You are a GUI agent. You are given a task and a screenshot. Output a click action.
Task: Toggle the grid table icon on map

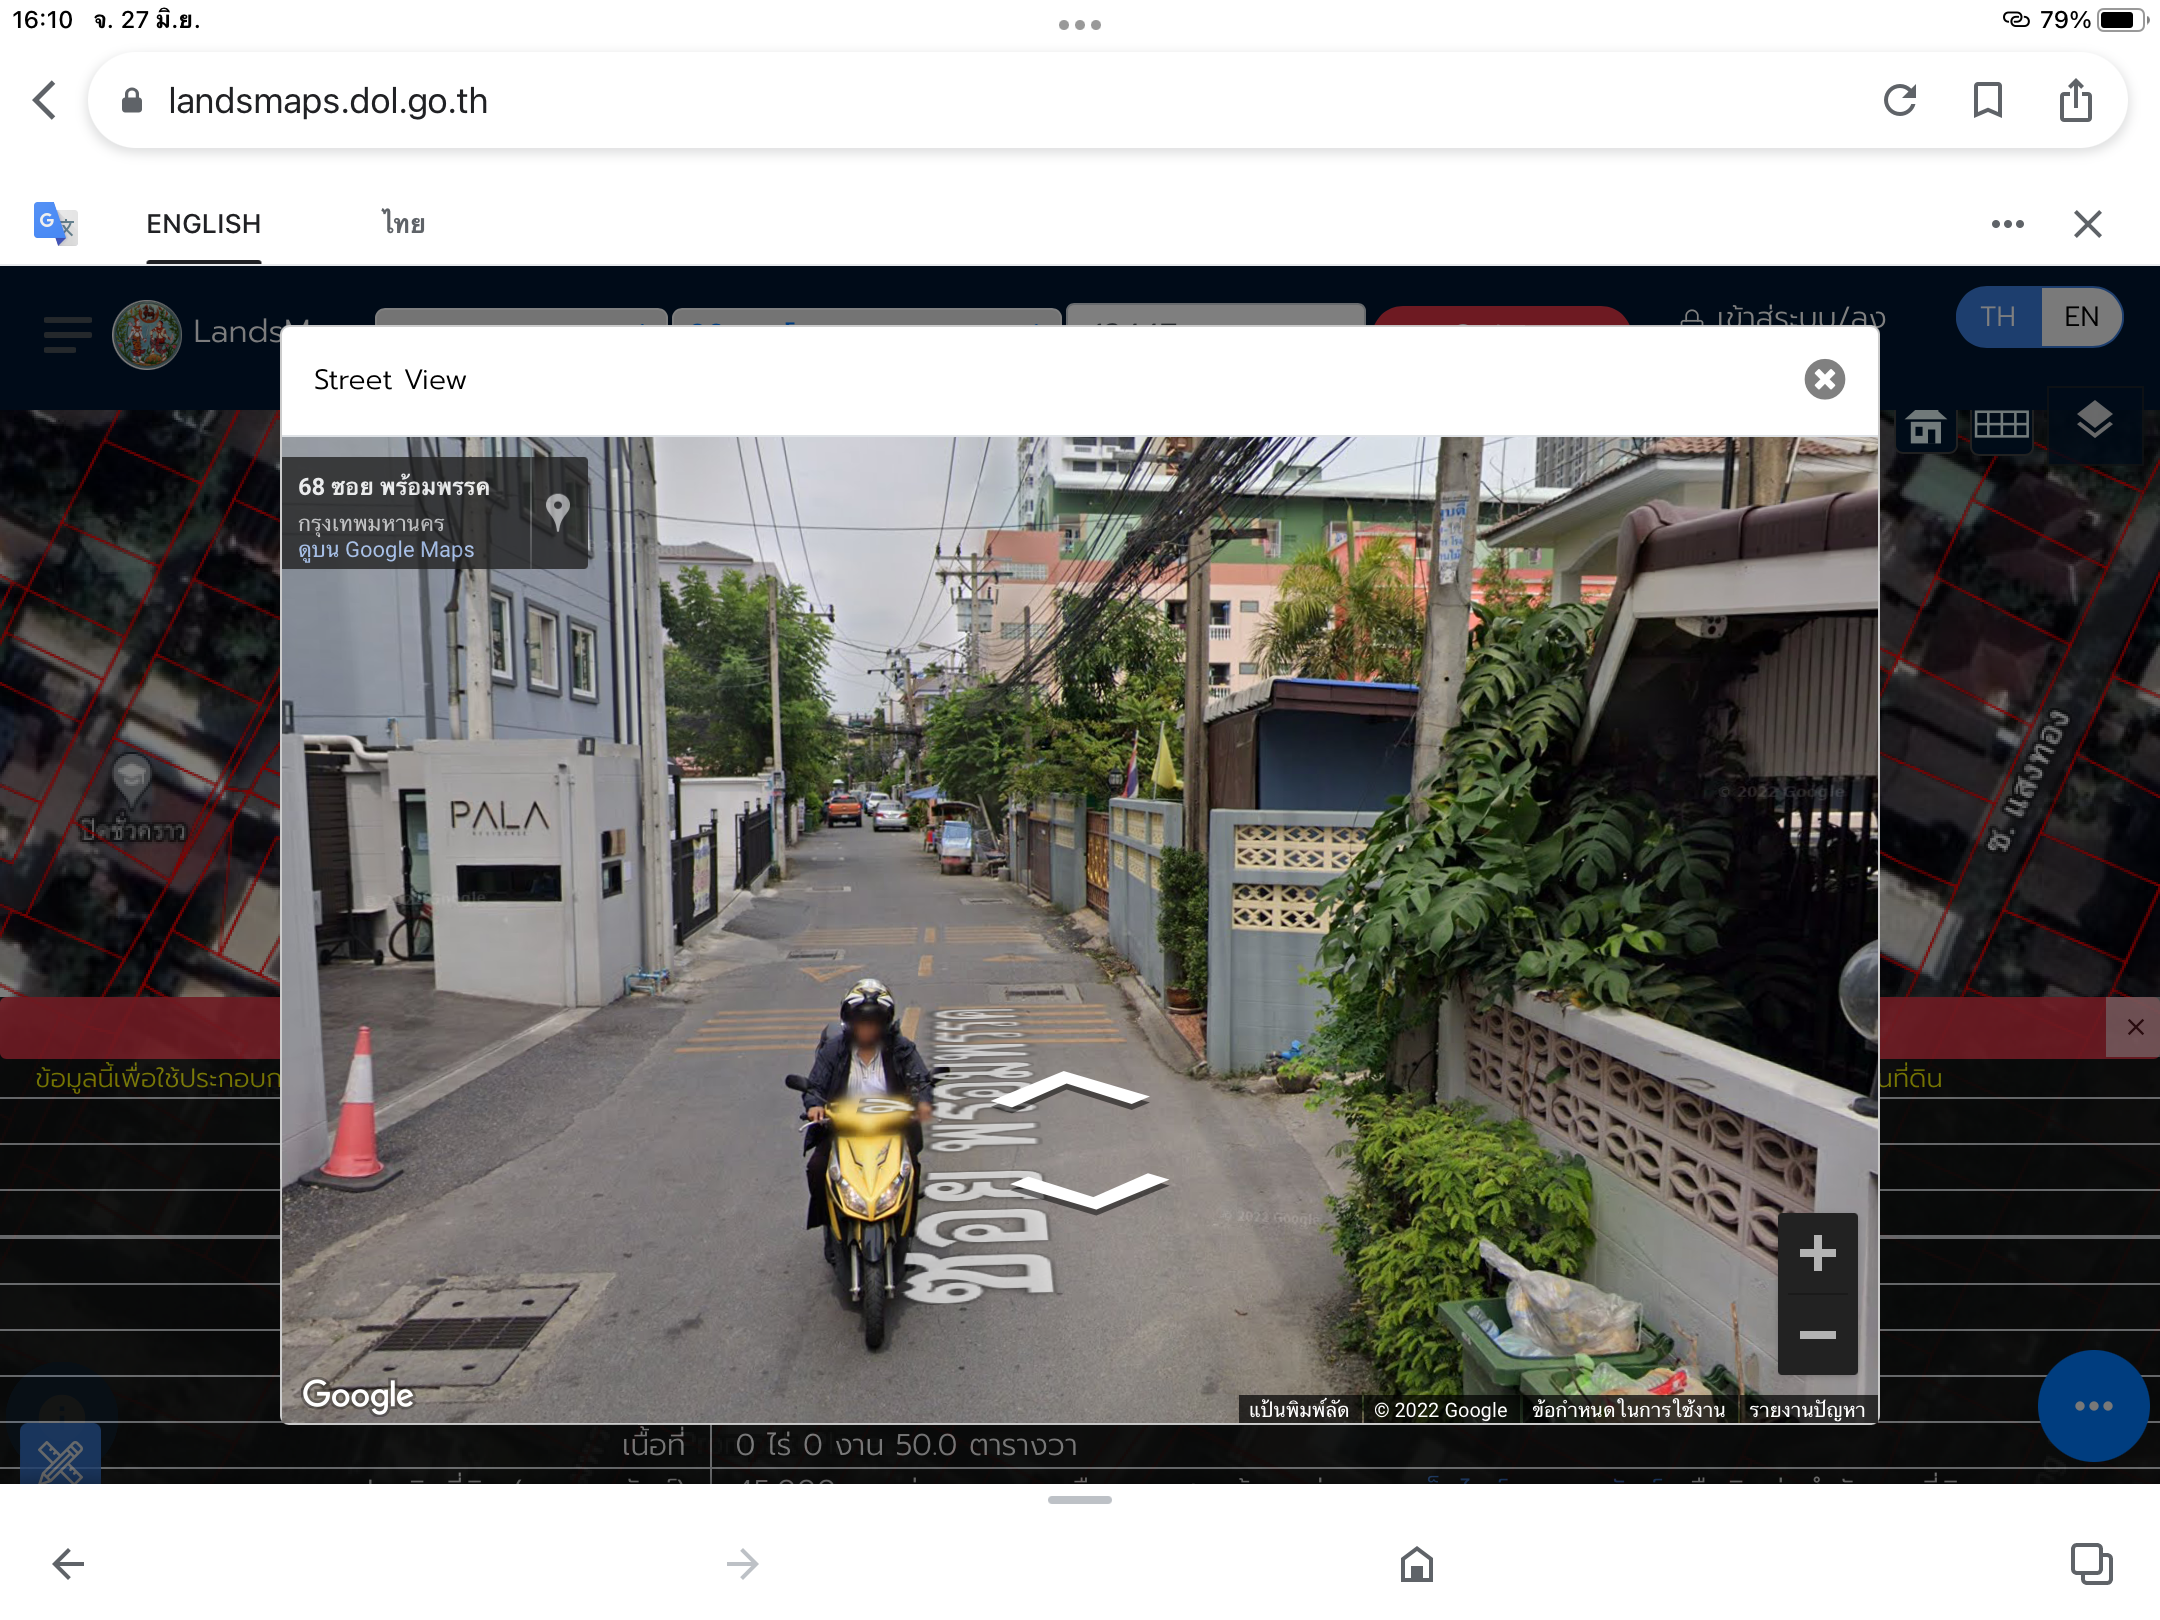point(2002,426)
